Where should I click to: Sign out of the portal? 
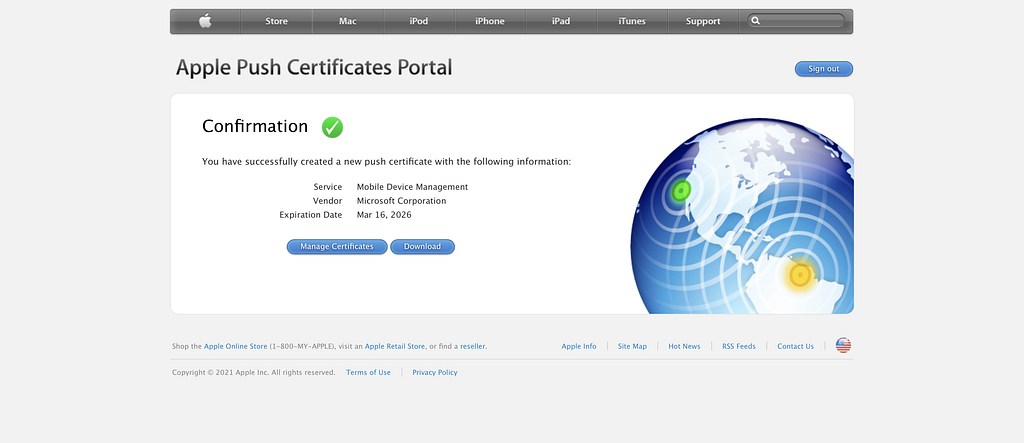824,69
